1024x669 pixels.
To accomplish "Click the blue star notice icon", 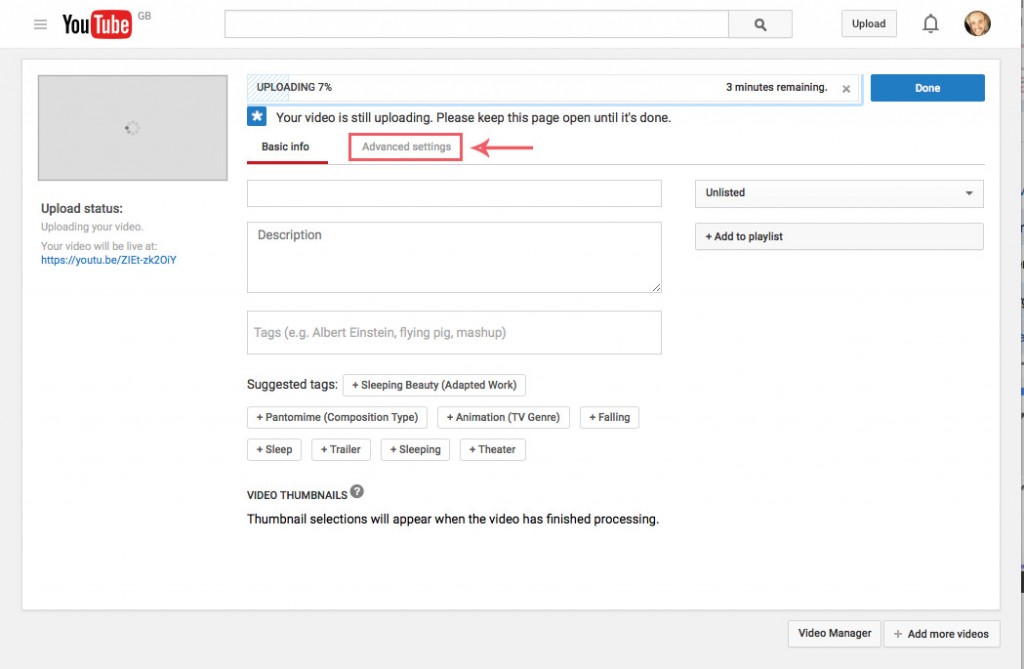I will click(257, 116).
